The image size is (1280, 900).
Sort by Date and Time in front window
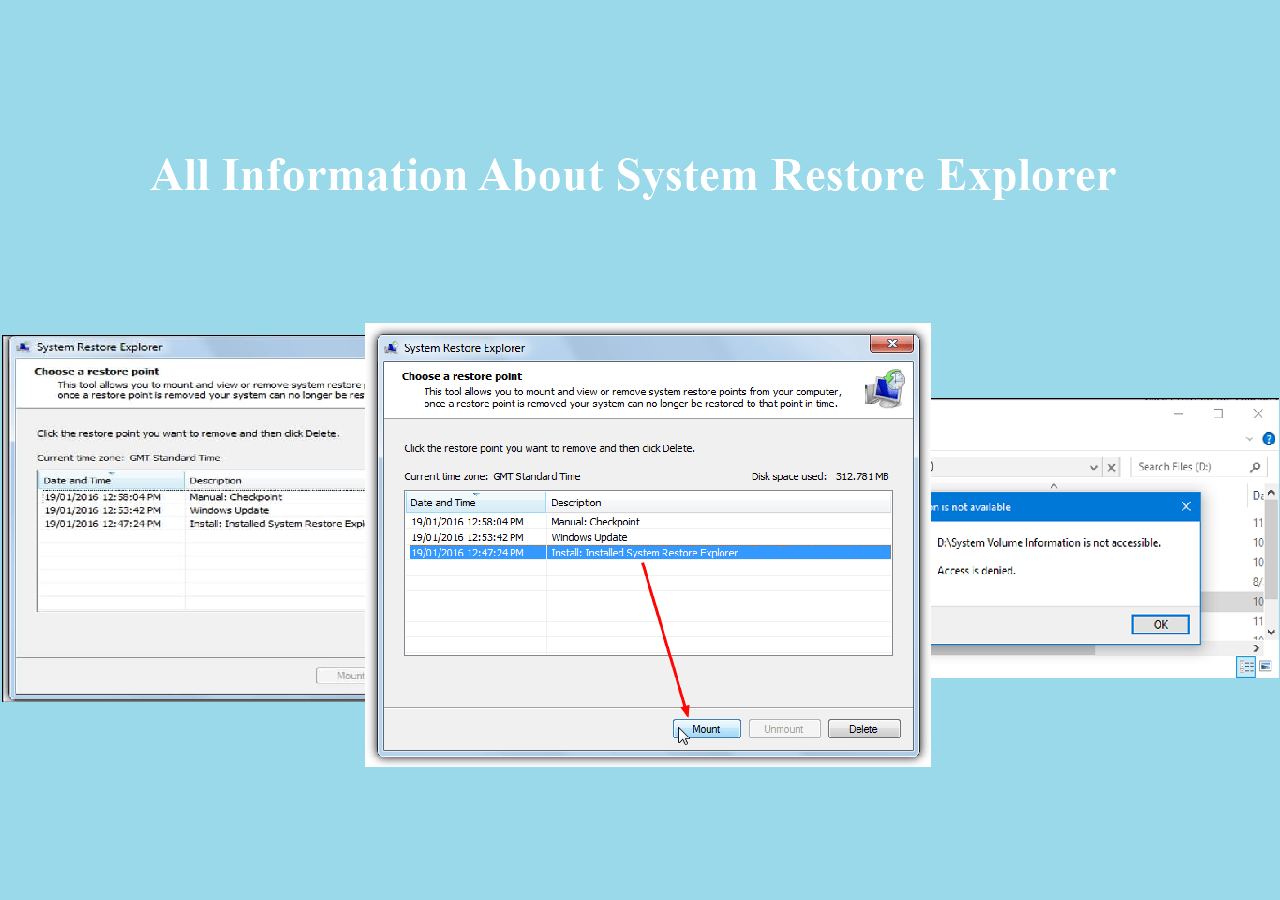click(475, 502)
